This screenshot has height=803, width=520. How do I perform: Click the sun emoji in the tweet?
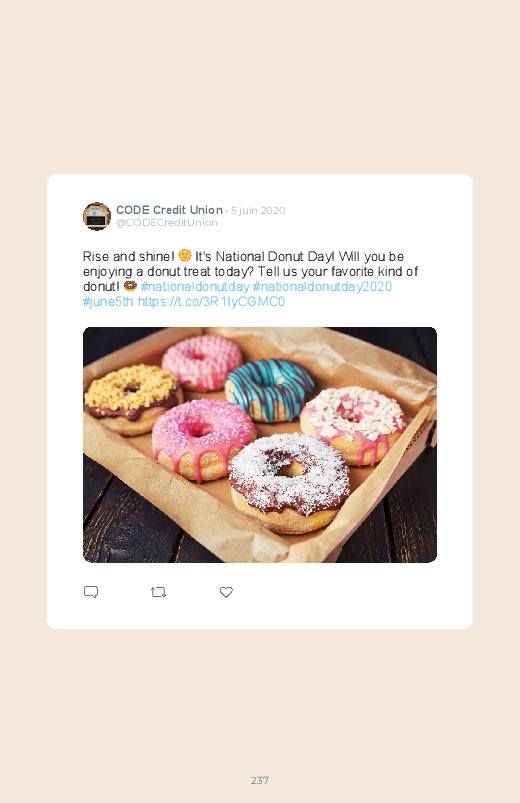(x=185, y=255)
